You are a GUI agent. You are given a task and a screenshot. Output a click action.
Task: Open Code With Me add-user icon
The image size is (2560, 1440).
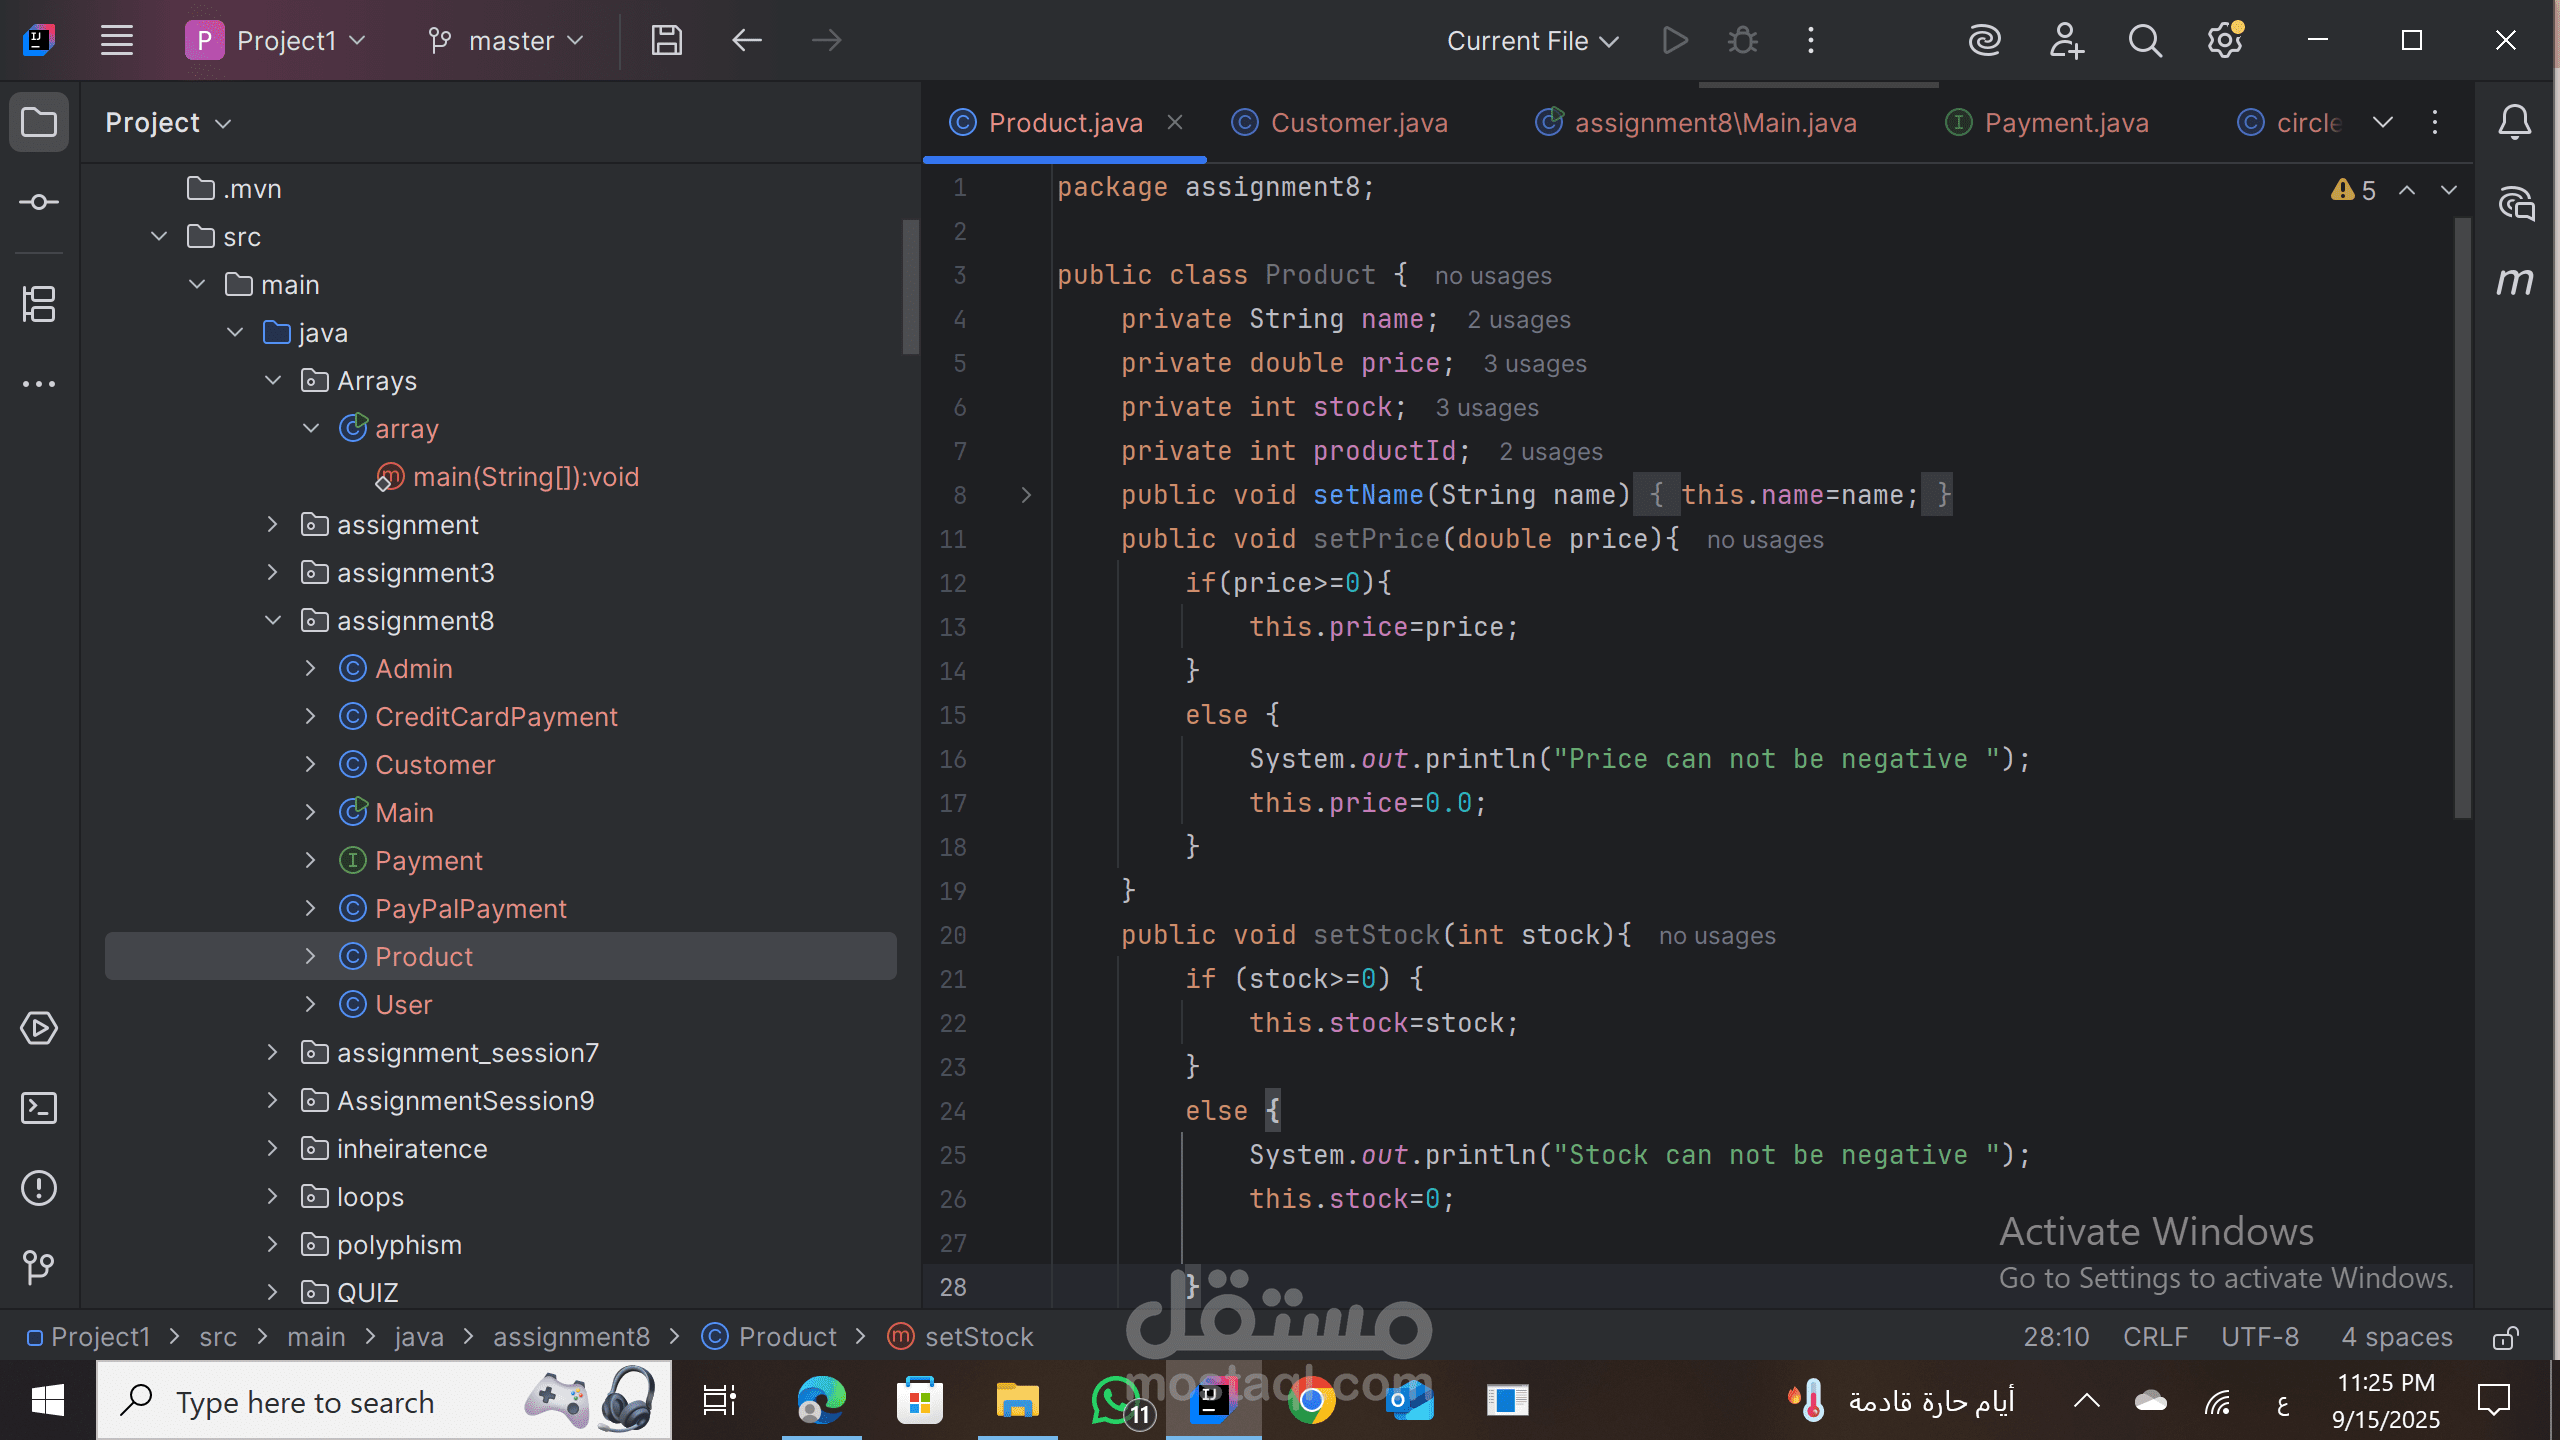pos(2065,41)
